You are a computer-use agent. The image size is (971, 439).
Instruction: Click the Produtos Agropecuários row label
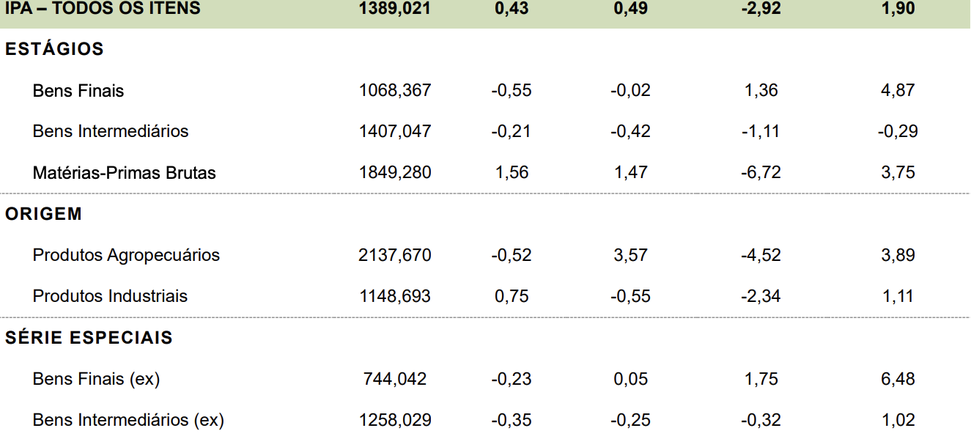[x=126, y=255]
